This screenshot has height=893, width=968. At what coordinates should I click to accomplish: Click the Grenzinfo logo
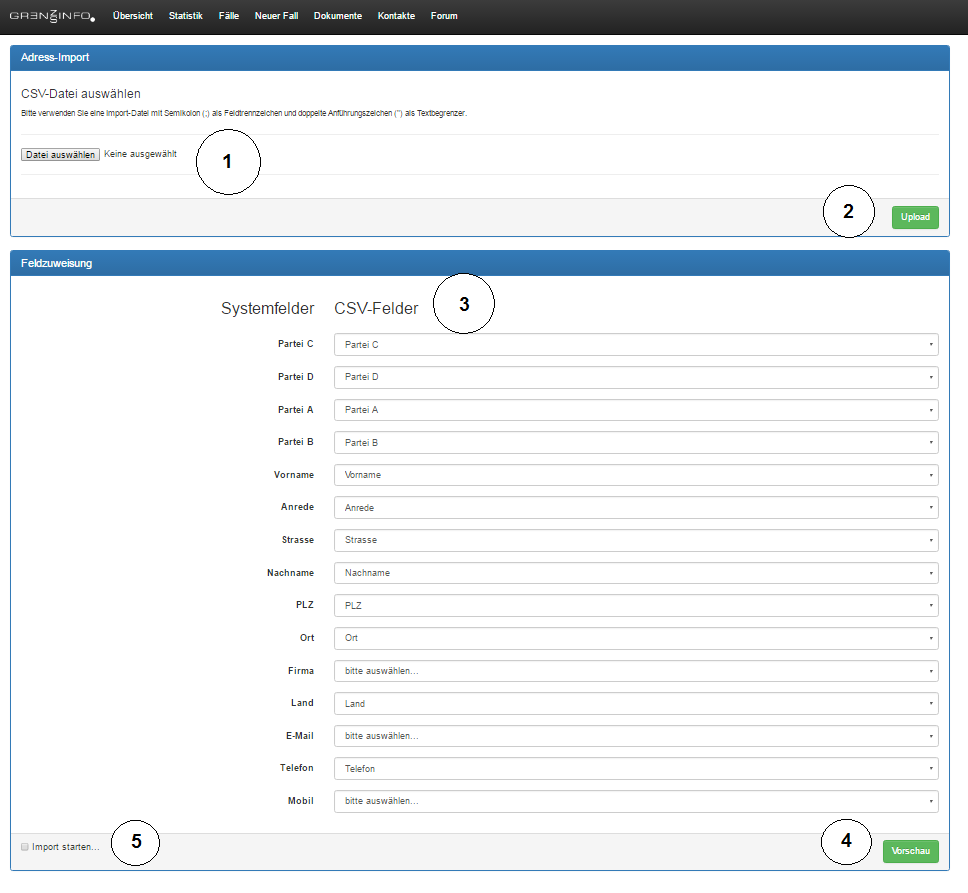52,16
